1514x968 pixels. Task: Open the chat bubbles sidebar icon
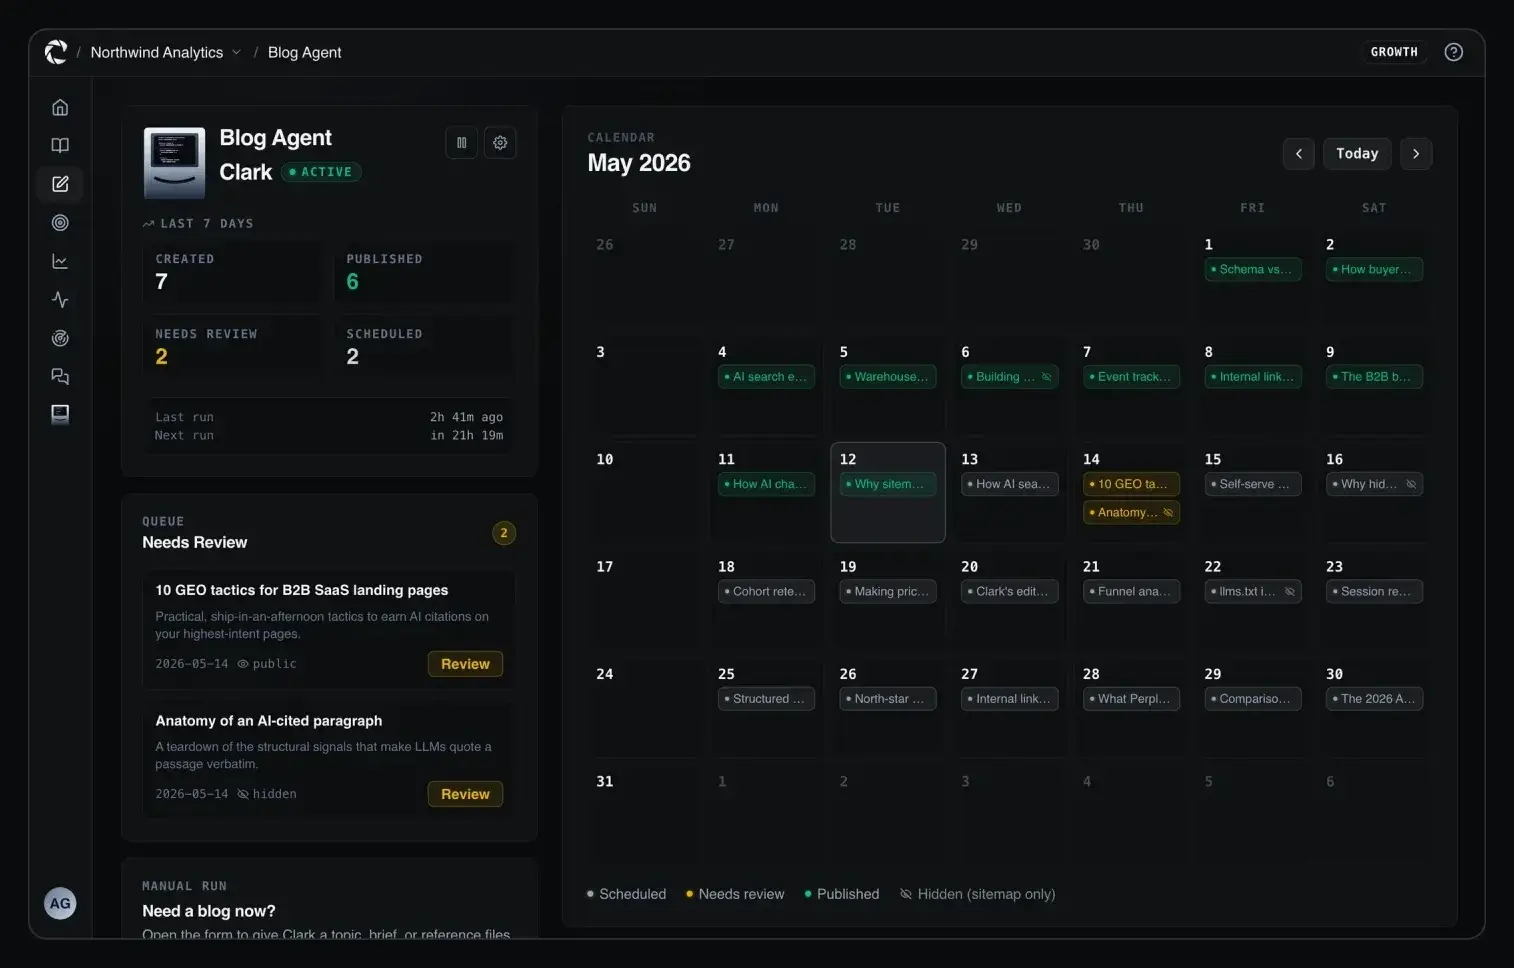[60, 377]
